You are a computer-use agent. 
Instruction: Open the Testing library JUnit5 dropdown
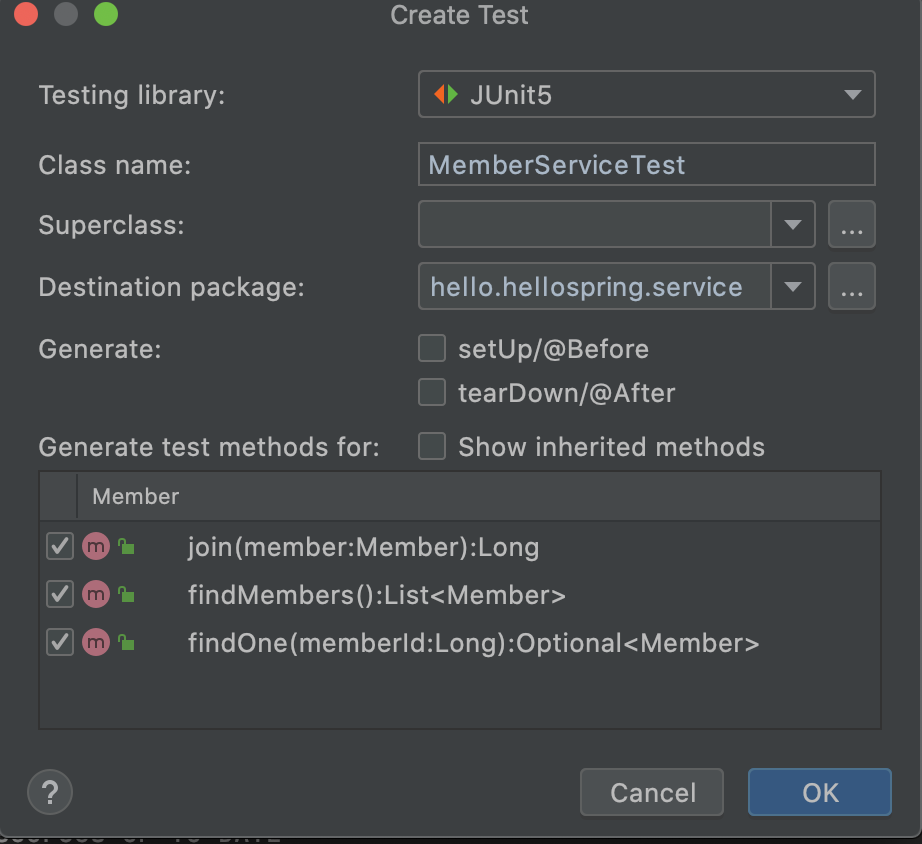point(646,94)
